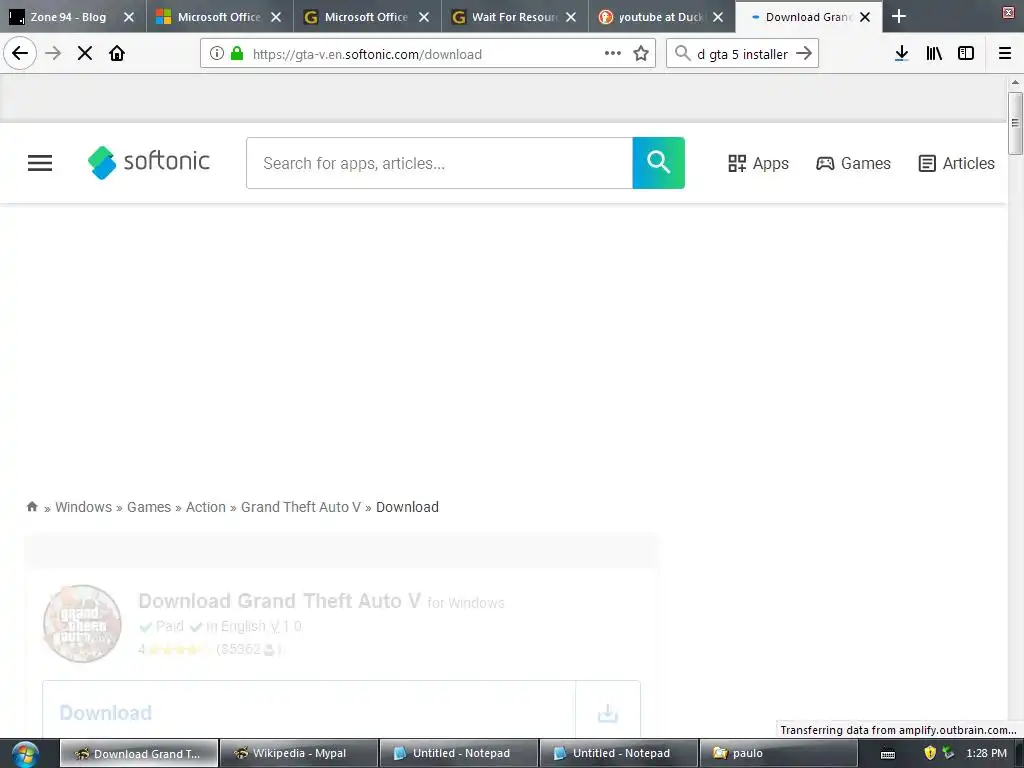This screenshot has width=1024, height=768.
Task: Click the Games breadcrumb link
Action: 149,507
